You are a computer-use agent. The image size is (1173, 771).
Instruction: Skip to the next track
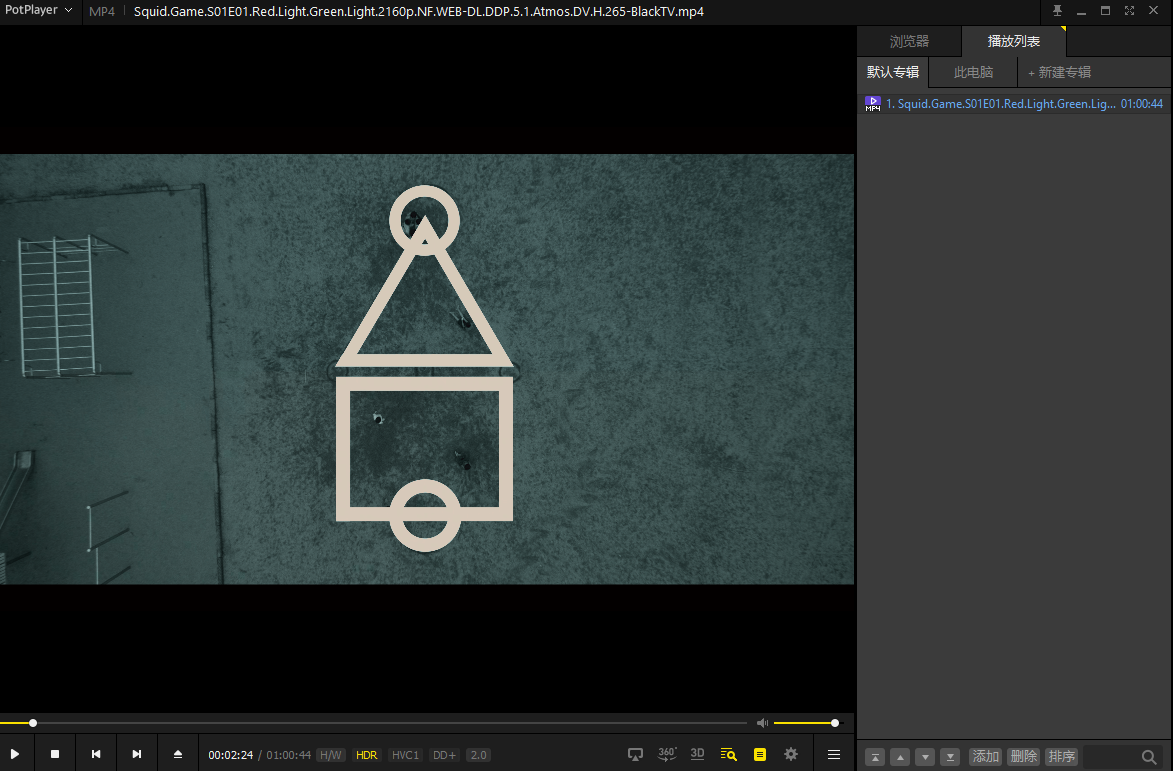[x=136, y=754]
